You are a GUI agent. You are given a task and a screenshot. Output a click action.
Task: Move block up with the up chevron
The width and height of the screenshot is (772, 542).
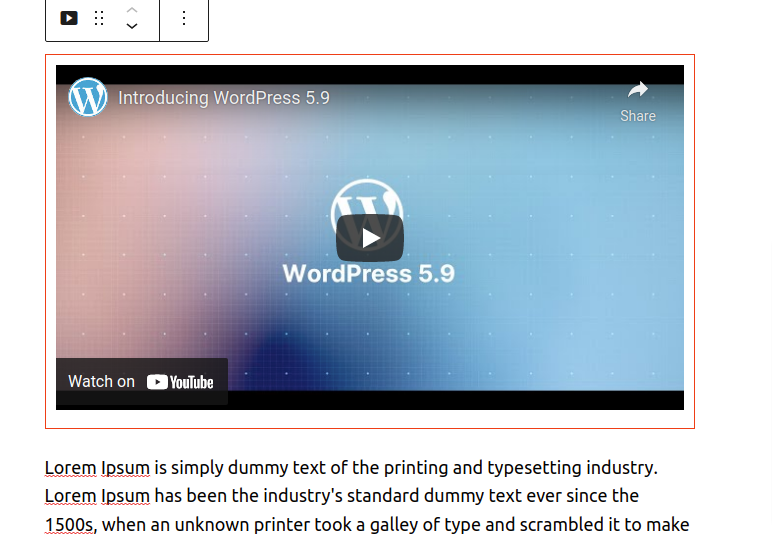132,10
